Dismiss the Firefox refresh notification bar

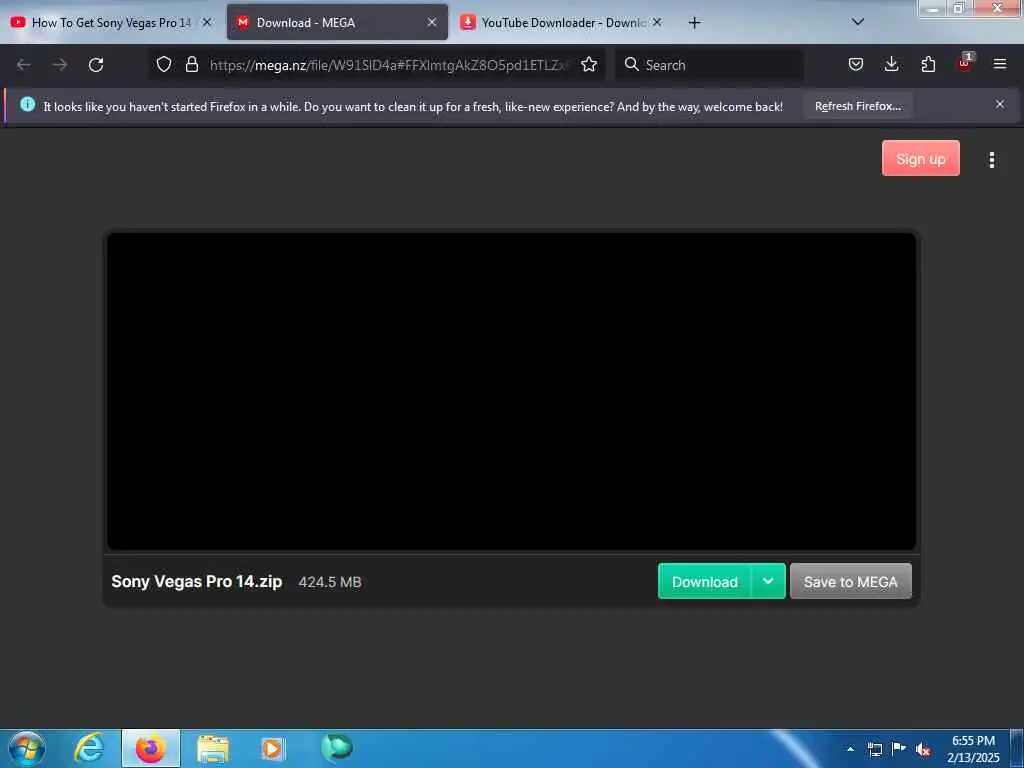tap(999, 104)
